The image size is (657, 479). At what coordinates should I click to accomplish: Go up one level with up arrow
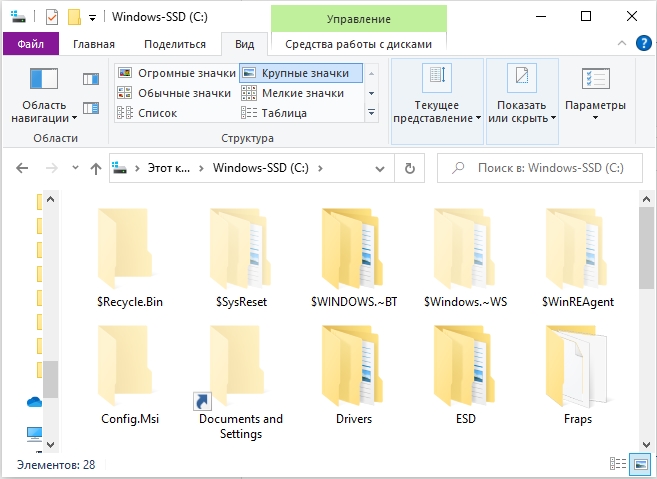pyautogui.click(x=96, y=168)
